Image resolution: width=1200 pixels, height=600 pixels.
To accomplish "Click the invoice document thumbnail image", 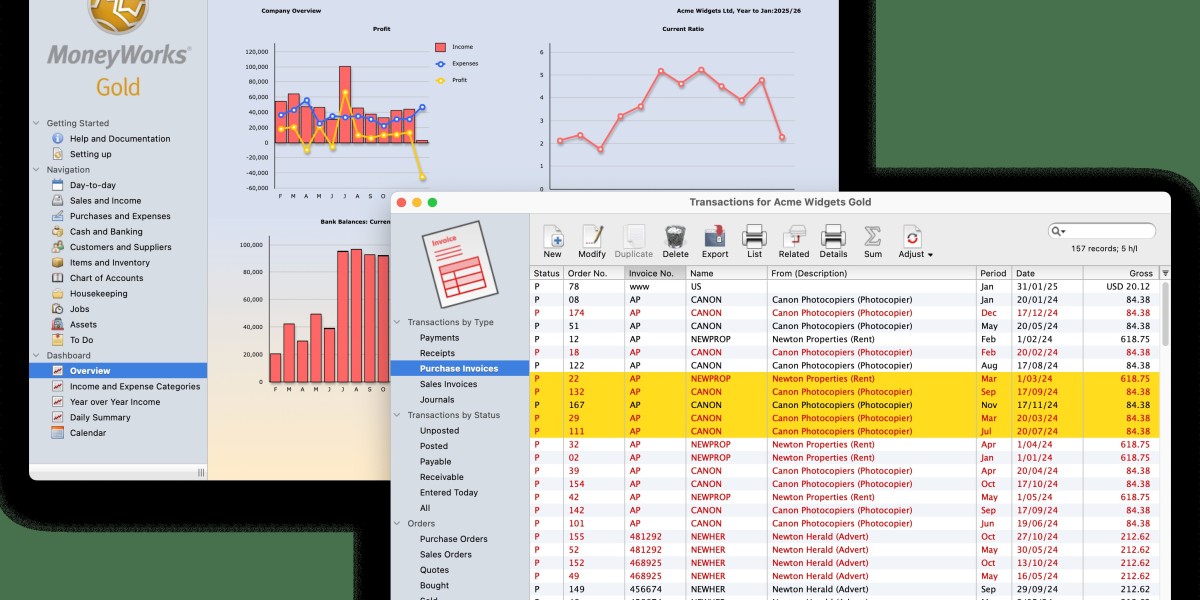I will coord(459,263).
